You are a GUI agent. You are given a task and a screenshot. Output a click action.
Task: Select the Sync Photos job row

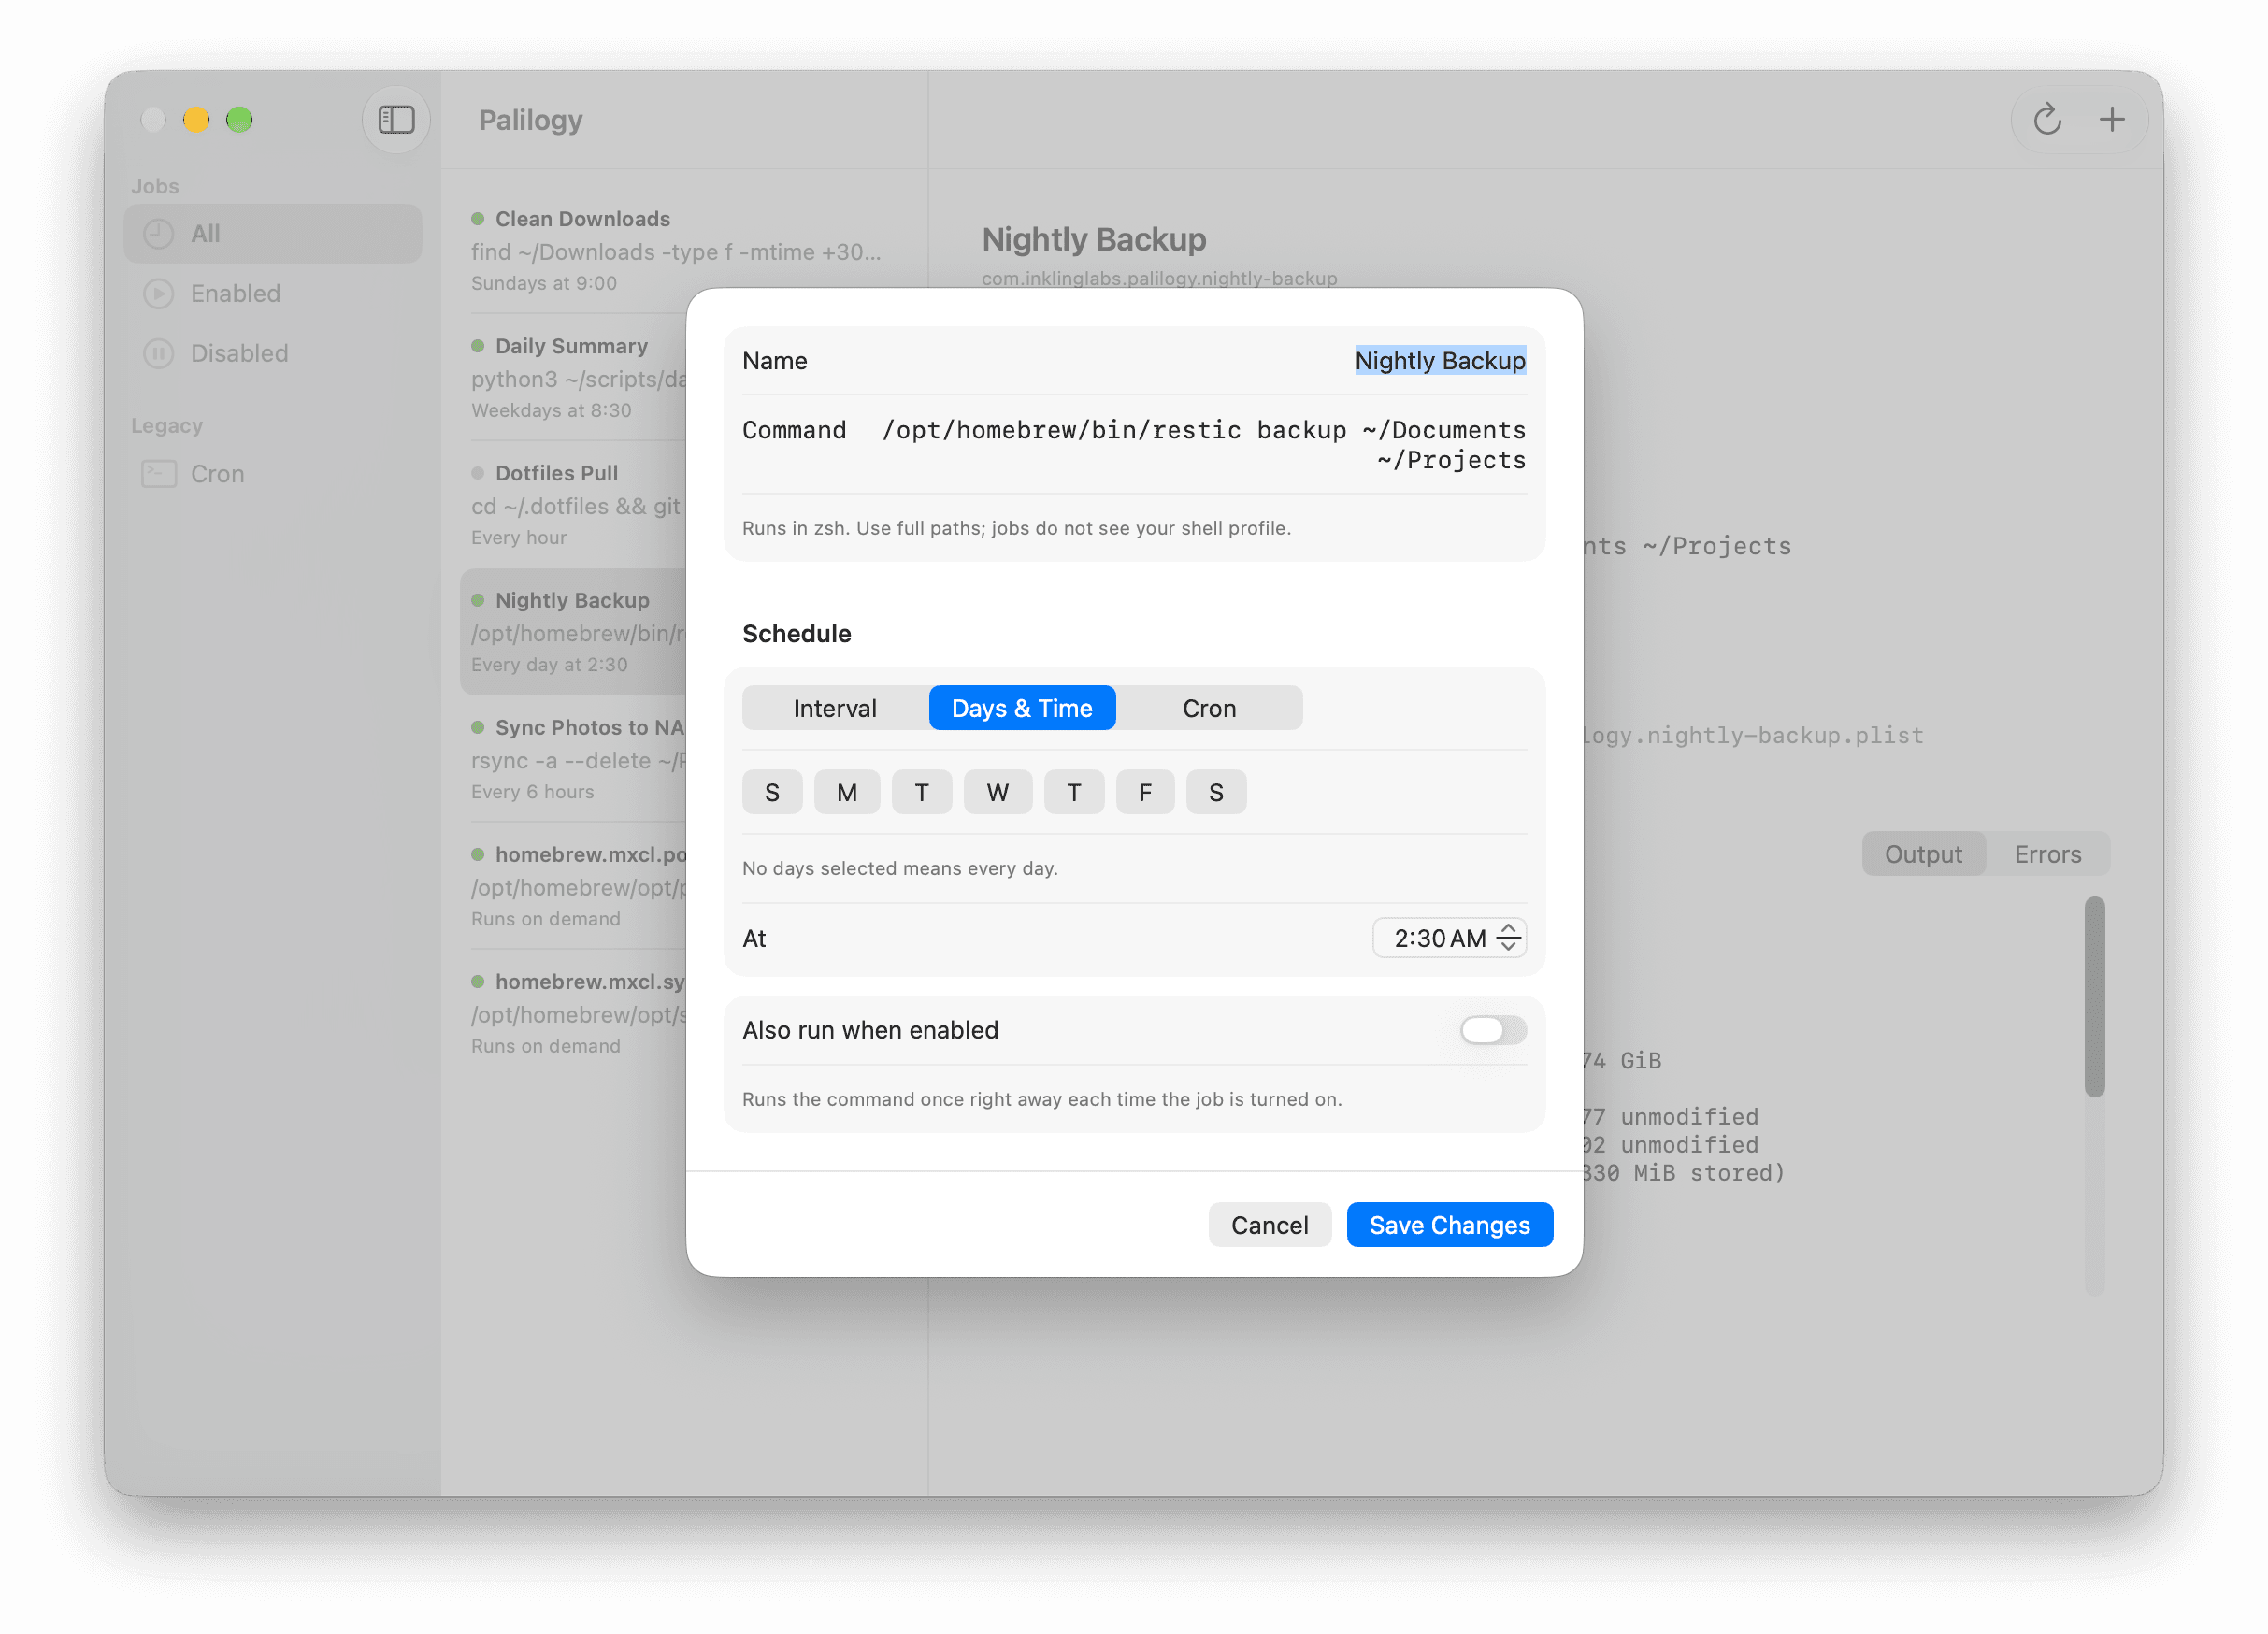575,759
